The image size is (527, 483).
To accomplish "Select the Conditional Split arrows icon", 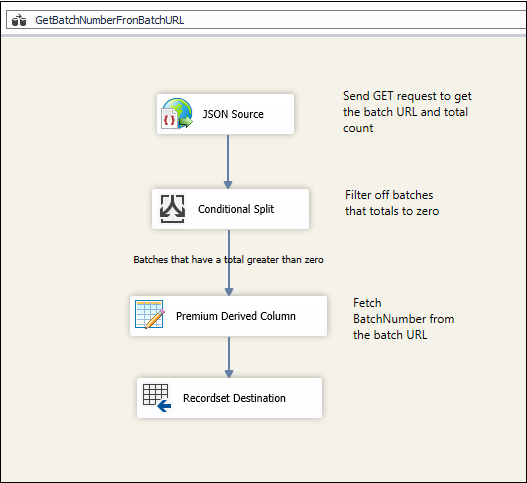I will pyautogui.click(x=172, y=209).
